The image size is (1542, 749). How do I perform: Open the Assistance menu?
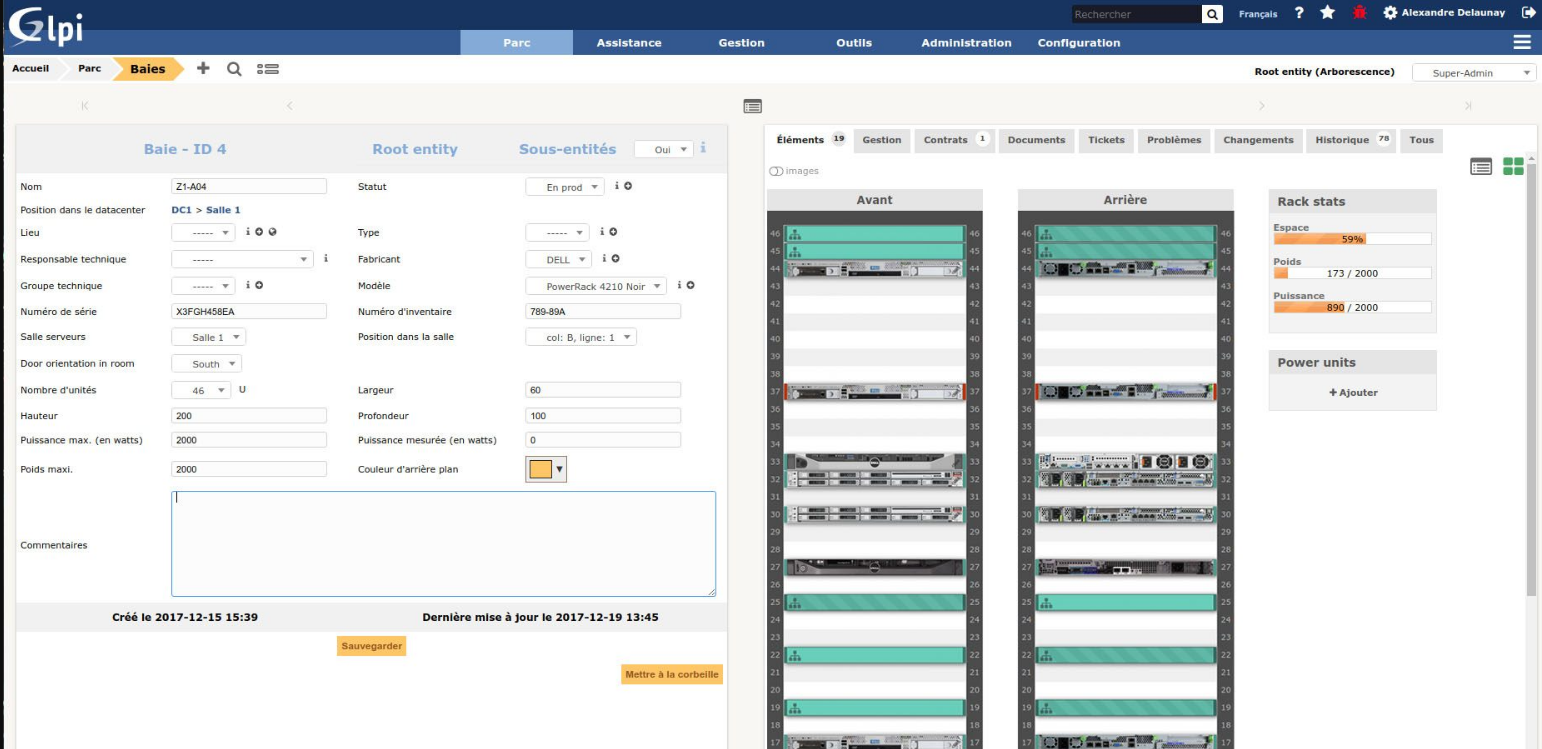[x=628, y=43]
